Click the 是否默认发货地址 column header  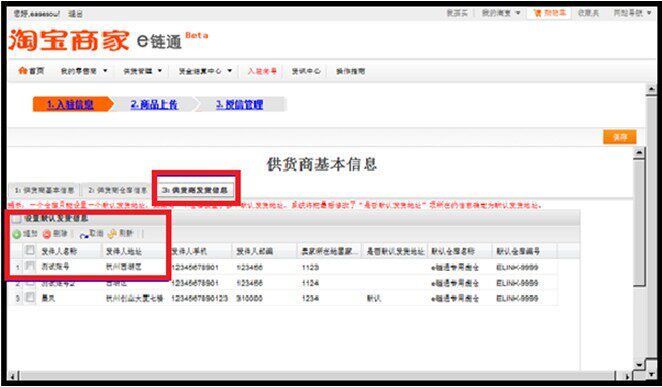pos(395,252)
